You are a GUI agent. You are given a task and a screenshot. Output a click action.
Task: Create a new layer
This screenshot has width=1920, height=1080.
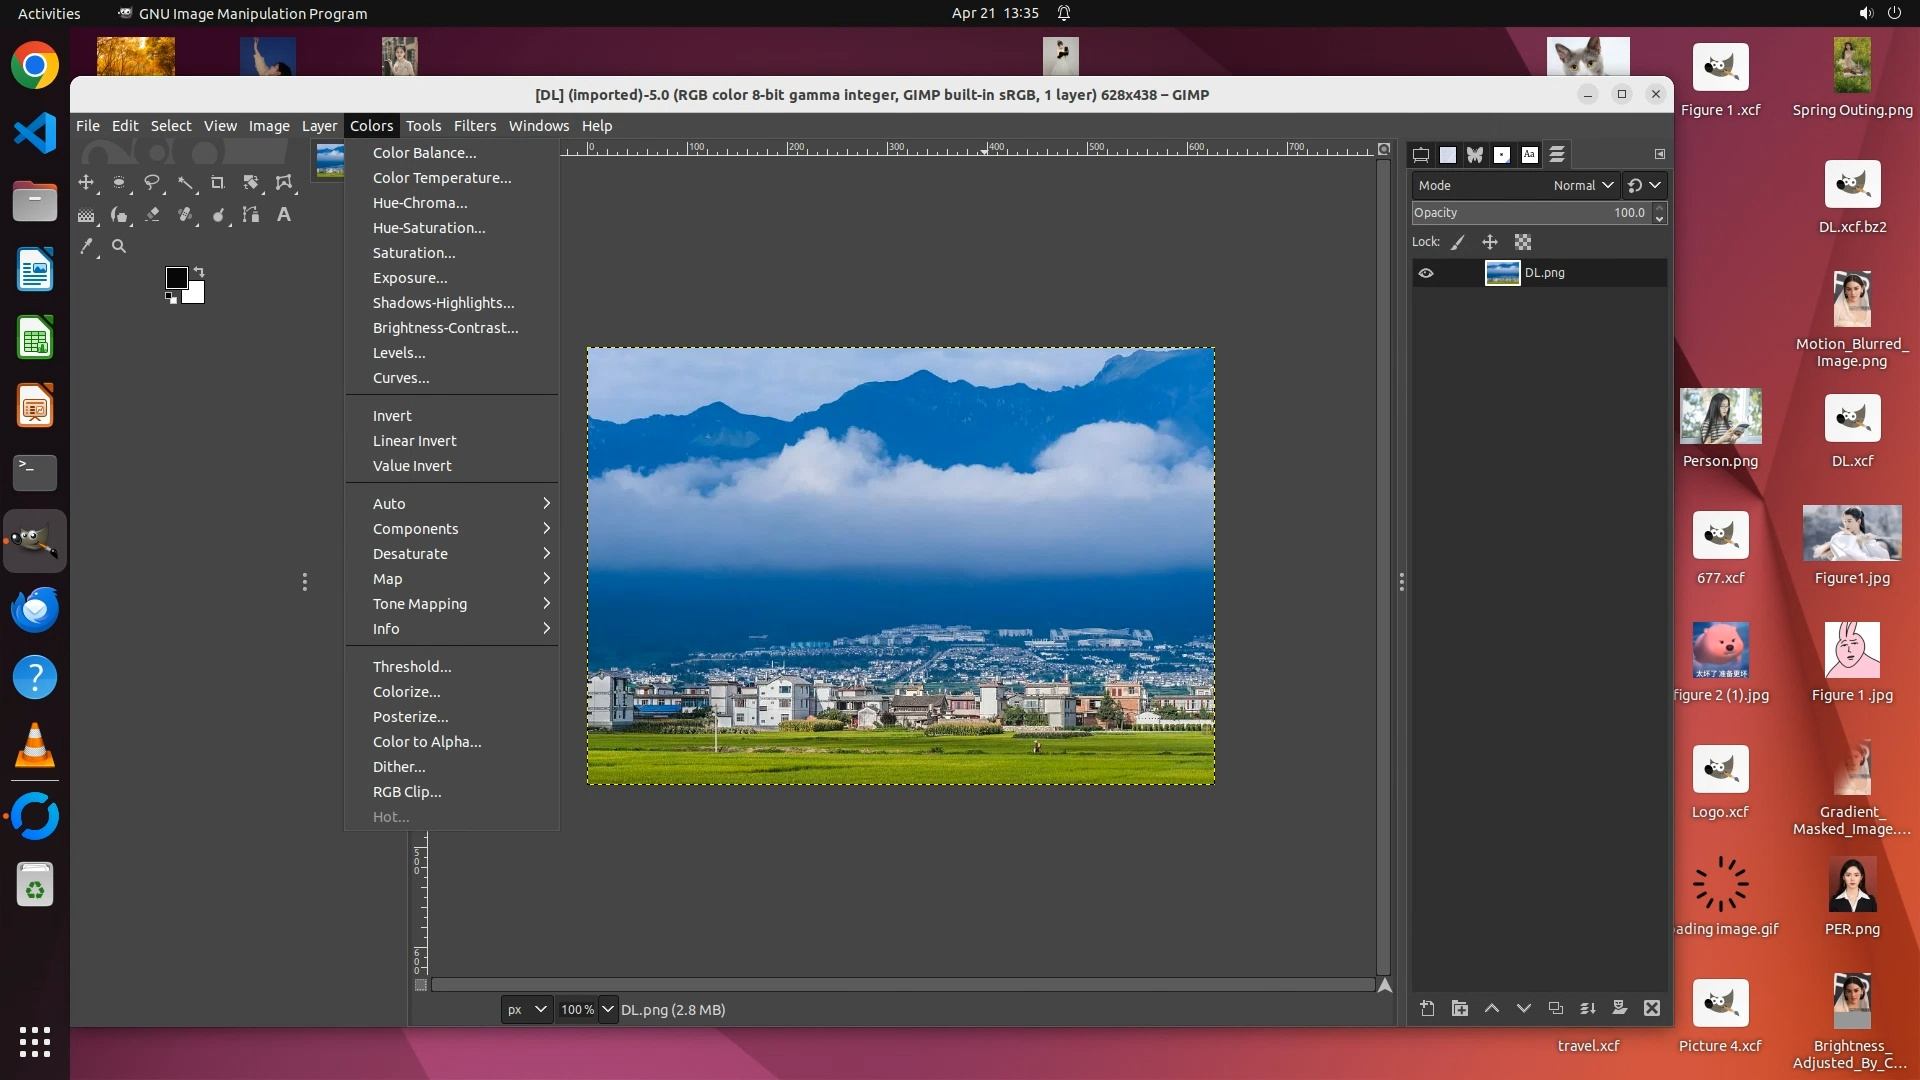[1427, 1009]
